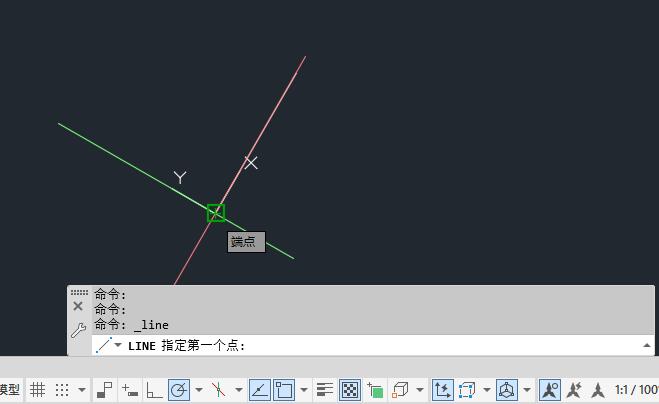Toggle snap mode dotted-grid icon
Image resolution: width=659 pixels, height=404 pixels.
tap(62, 390)
